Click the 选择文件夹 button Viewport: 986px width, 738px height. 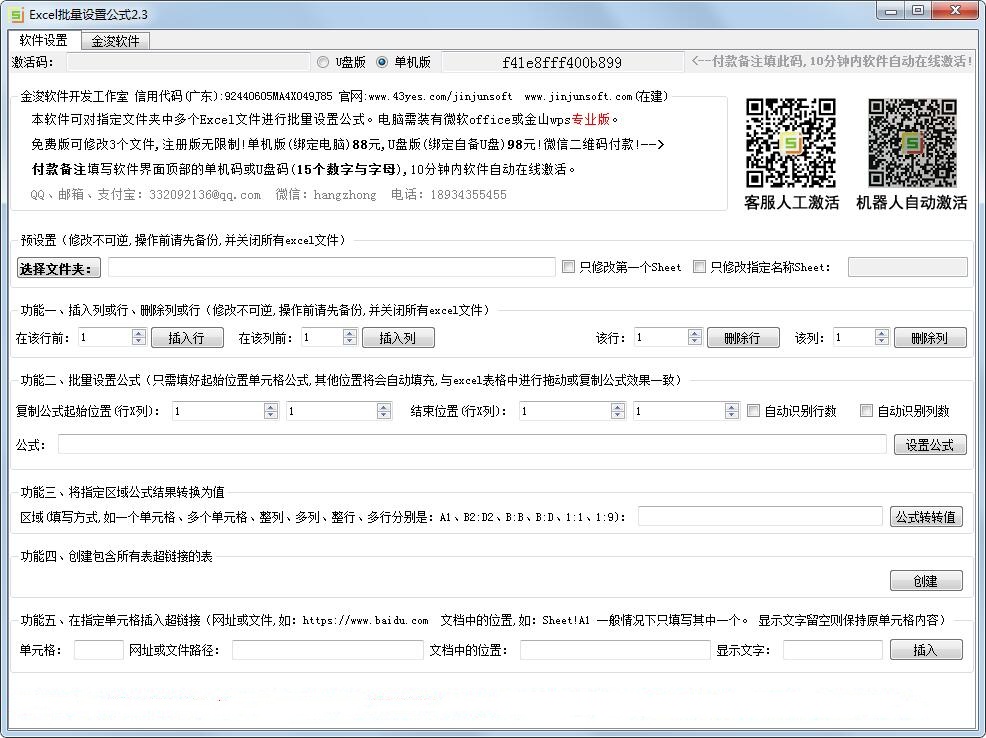(58, 268)
